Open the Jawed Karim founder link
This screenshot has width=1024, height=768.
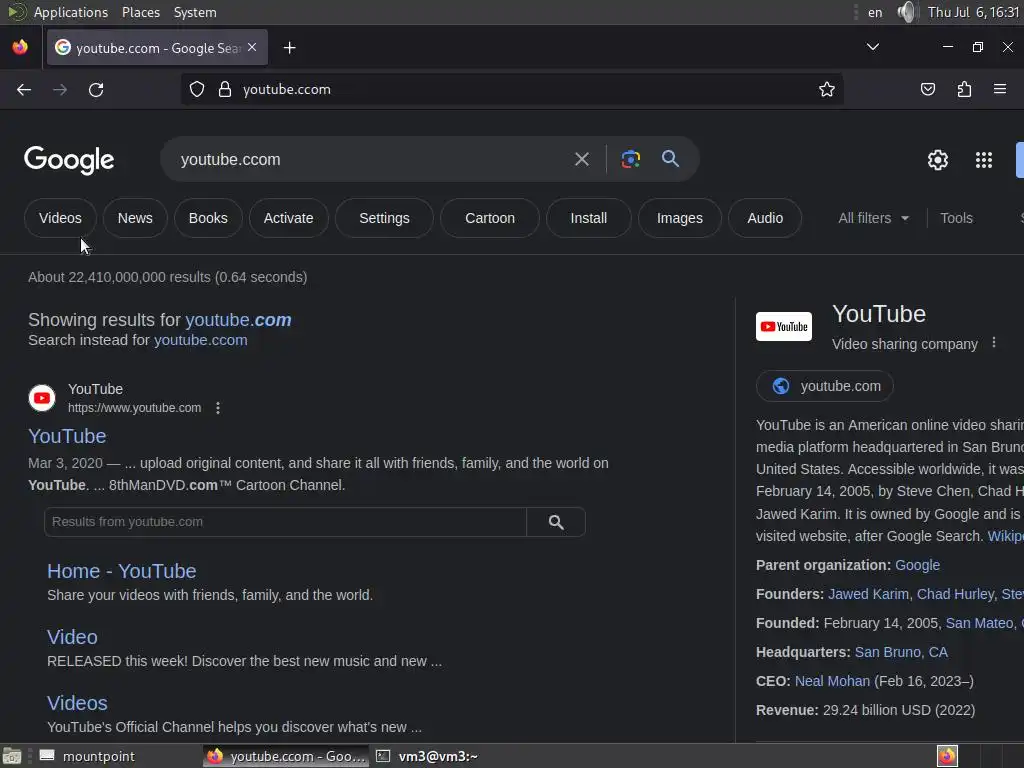tap(868, 594)
